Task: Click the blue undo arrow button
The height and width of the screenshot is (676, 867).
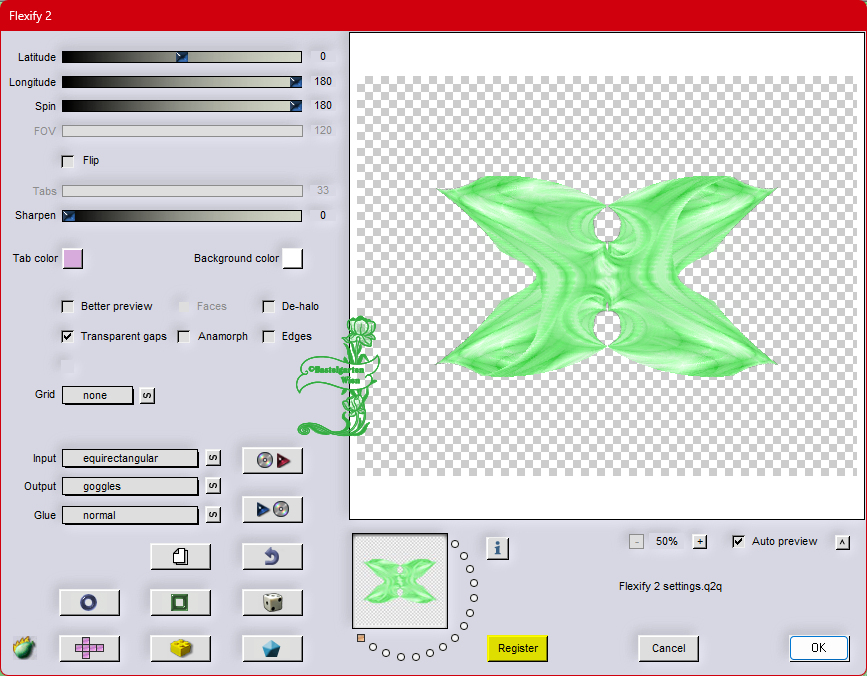Action: [272, 557]
